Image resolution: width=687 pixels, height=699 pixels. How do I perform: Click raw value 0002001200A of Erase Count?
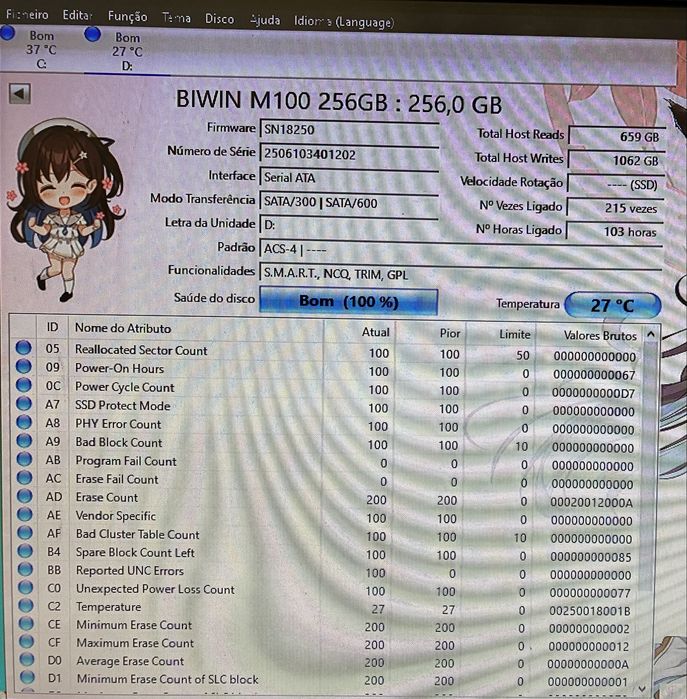[591, 503]
